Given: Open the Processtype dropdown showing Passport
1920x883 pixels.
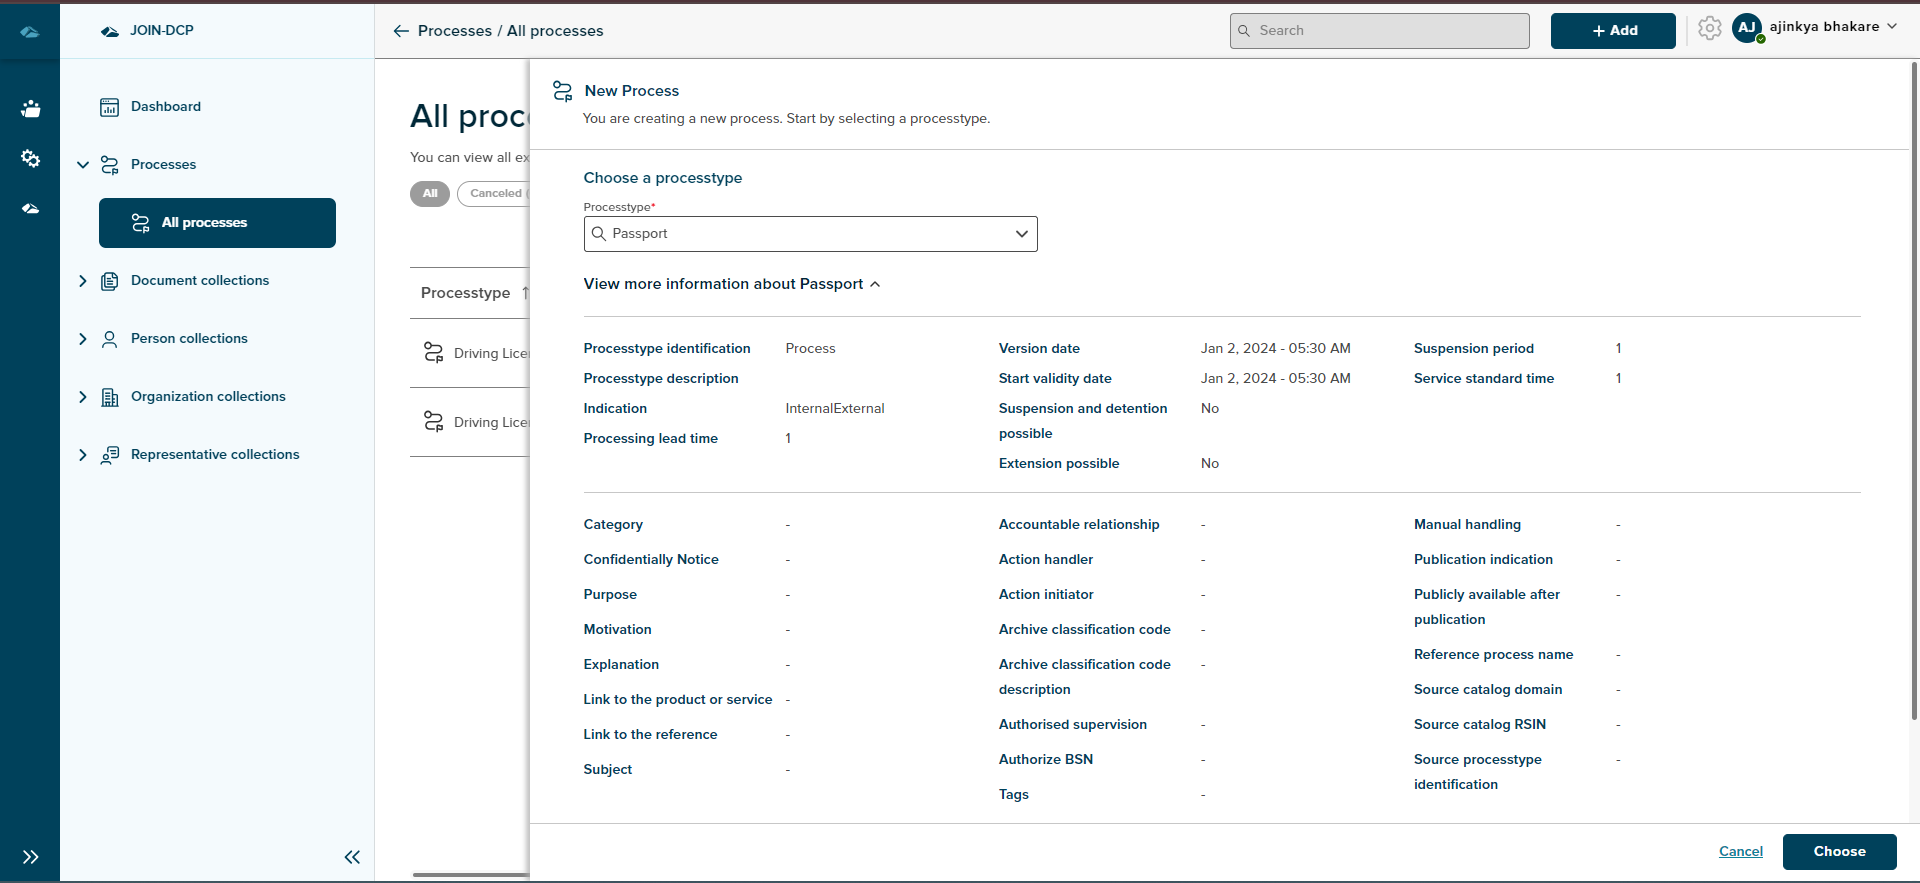Looking at the screenshot, I should 810,234.
